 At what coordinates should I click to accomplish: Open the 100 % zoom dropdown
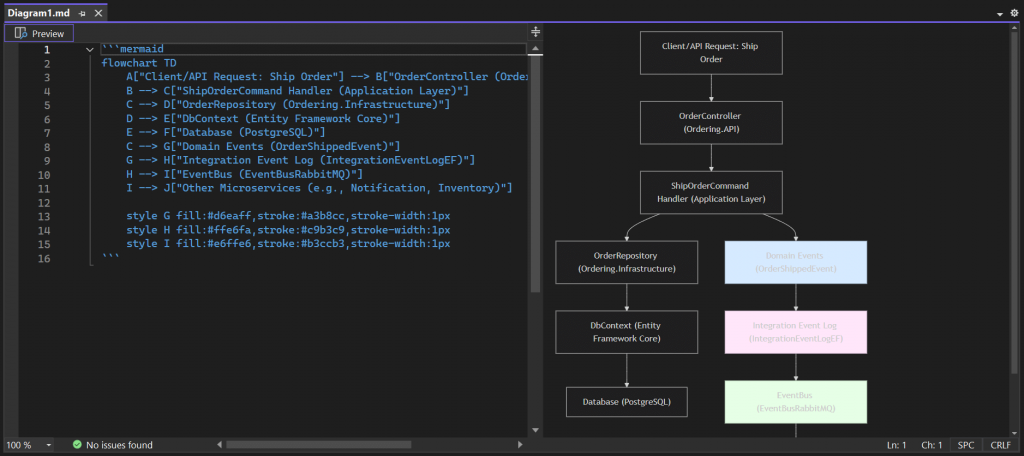point(49,445)
